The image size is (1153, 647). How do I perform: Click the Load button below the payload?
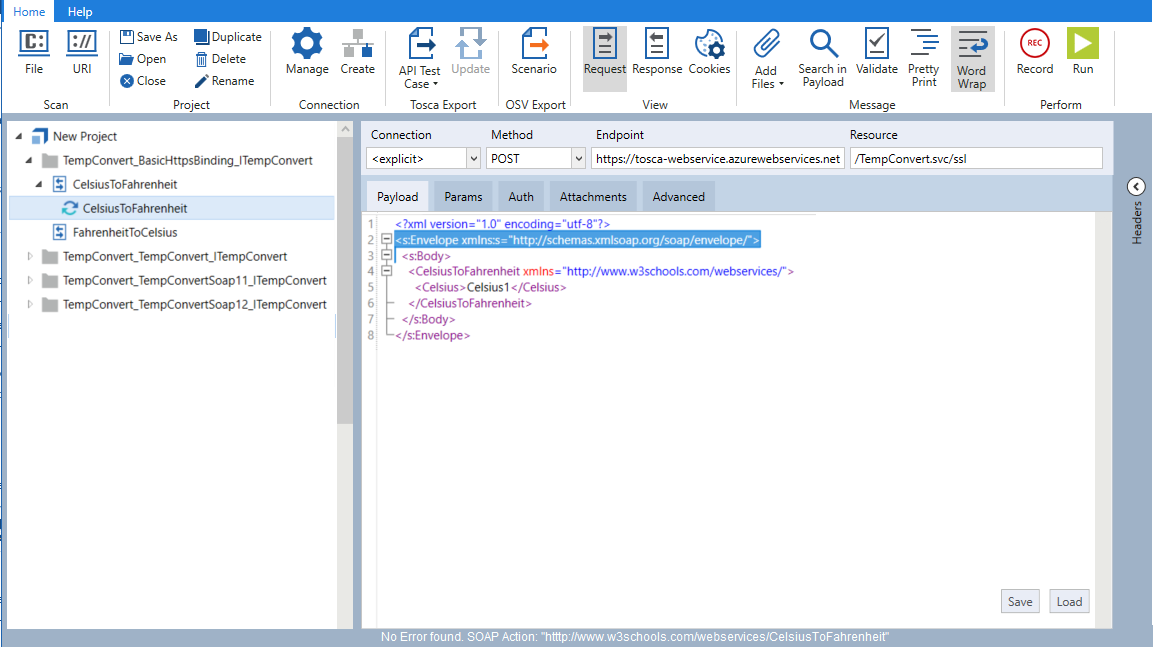pos(1069,601)
